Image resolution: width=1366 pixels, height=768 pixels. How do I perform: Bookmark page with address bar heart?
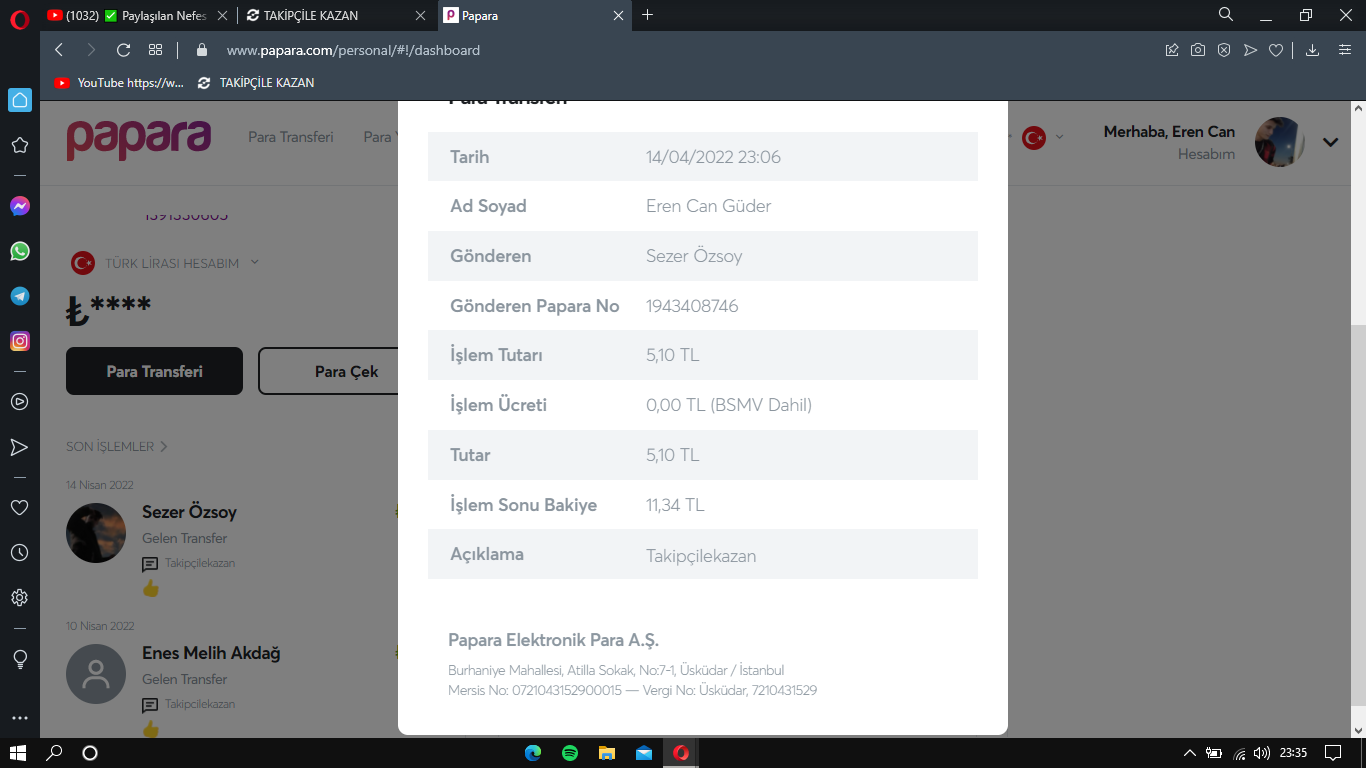pos(1276,50)
